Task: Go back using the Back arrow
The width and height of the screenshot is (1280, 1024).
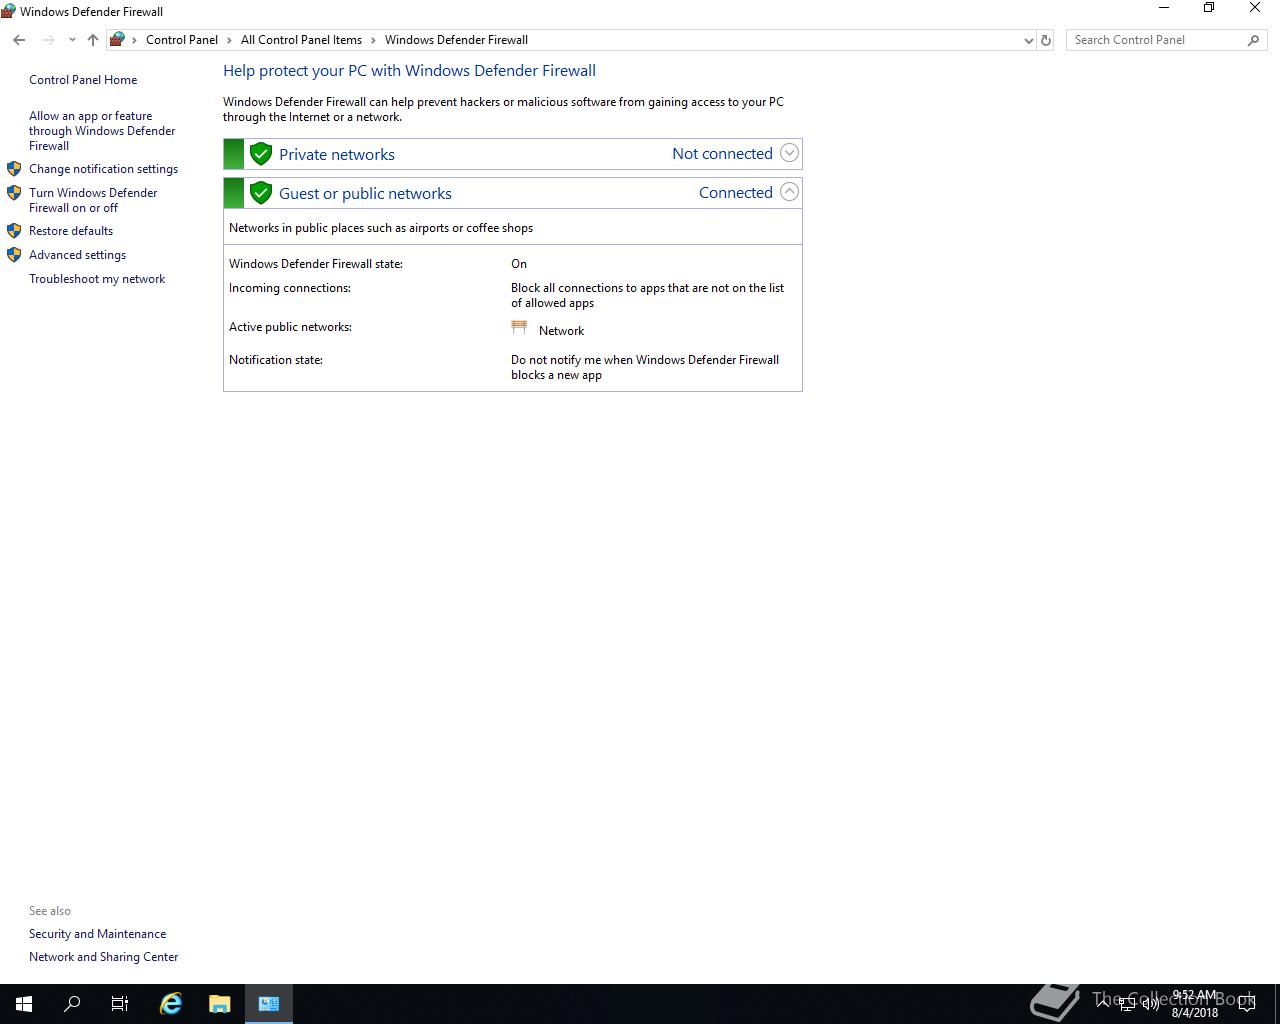Action: coord(19,40)
